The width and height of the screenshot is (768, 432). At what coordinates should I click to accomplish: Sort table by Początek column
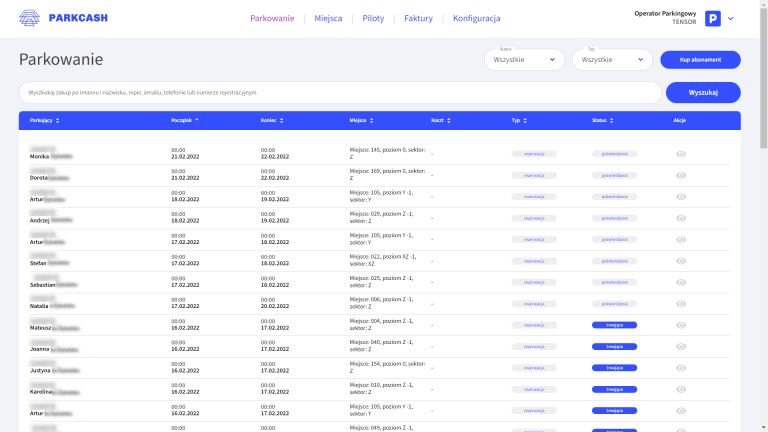(x=185, y=120)
